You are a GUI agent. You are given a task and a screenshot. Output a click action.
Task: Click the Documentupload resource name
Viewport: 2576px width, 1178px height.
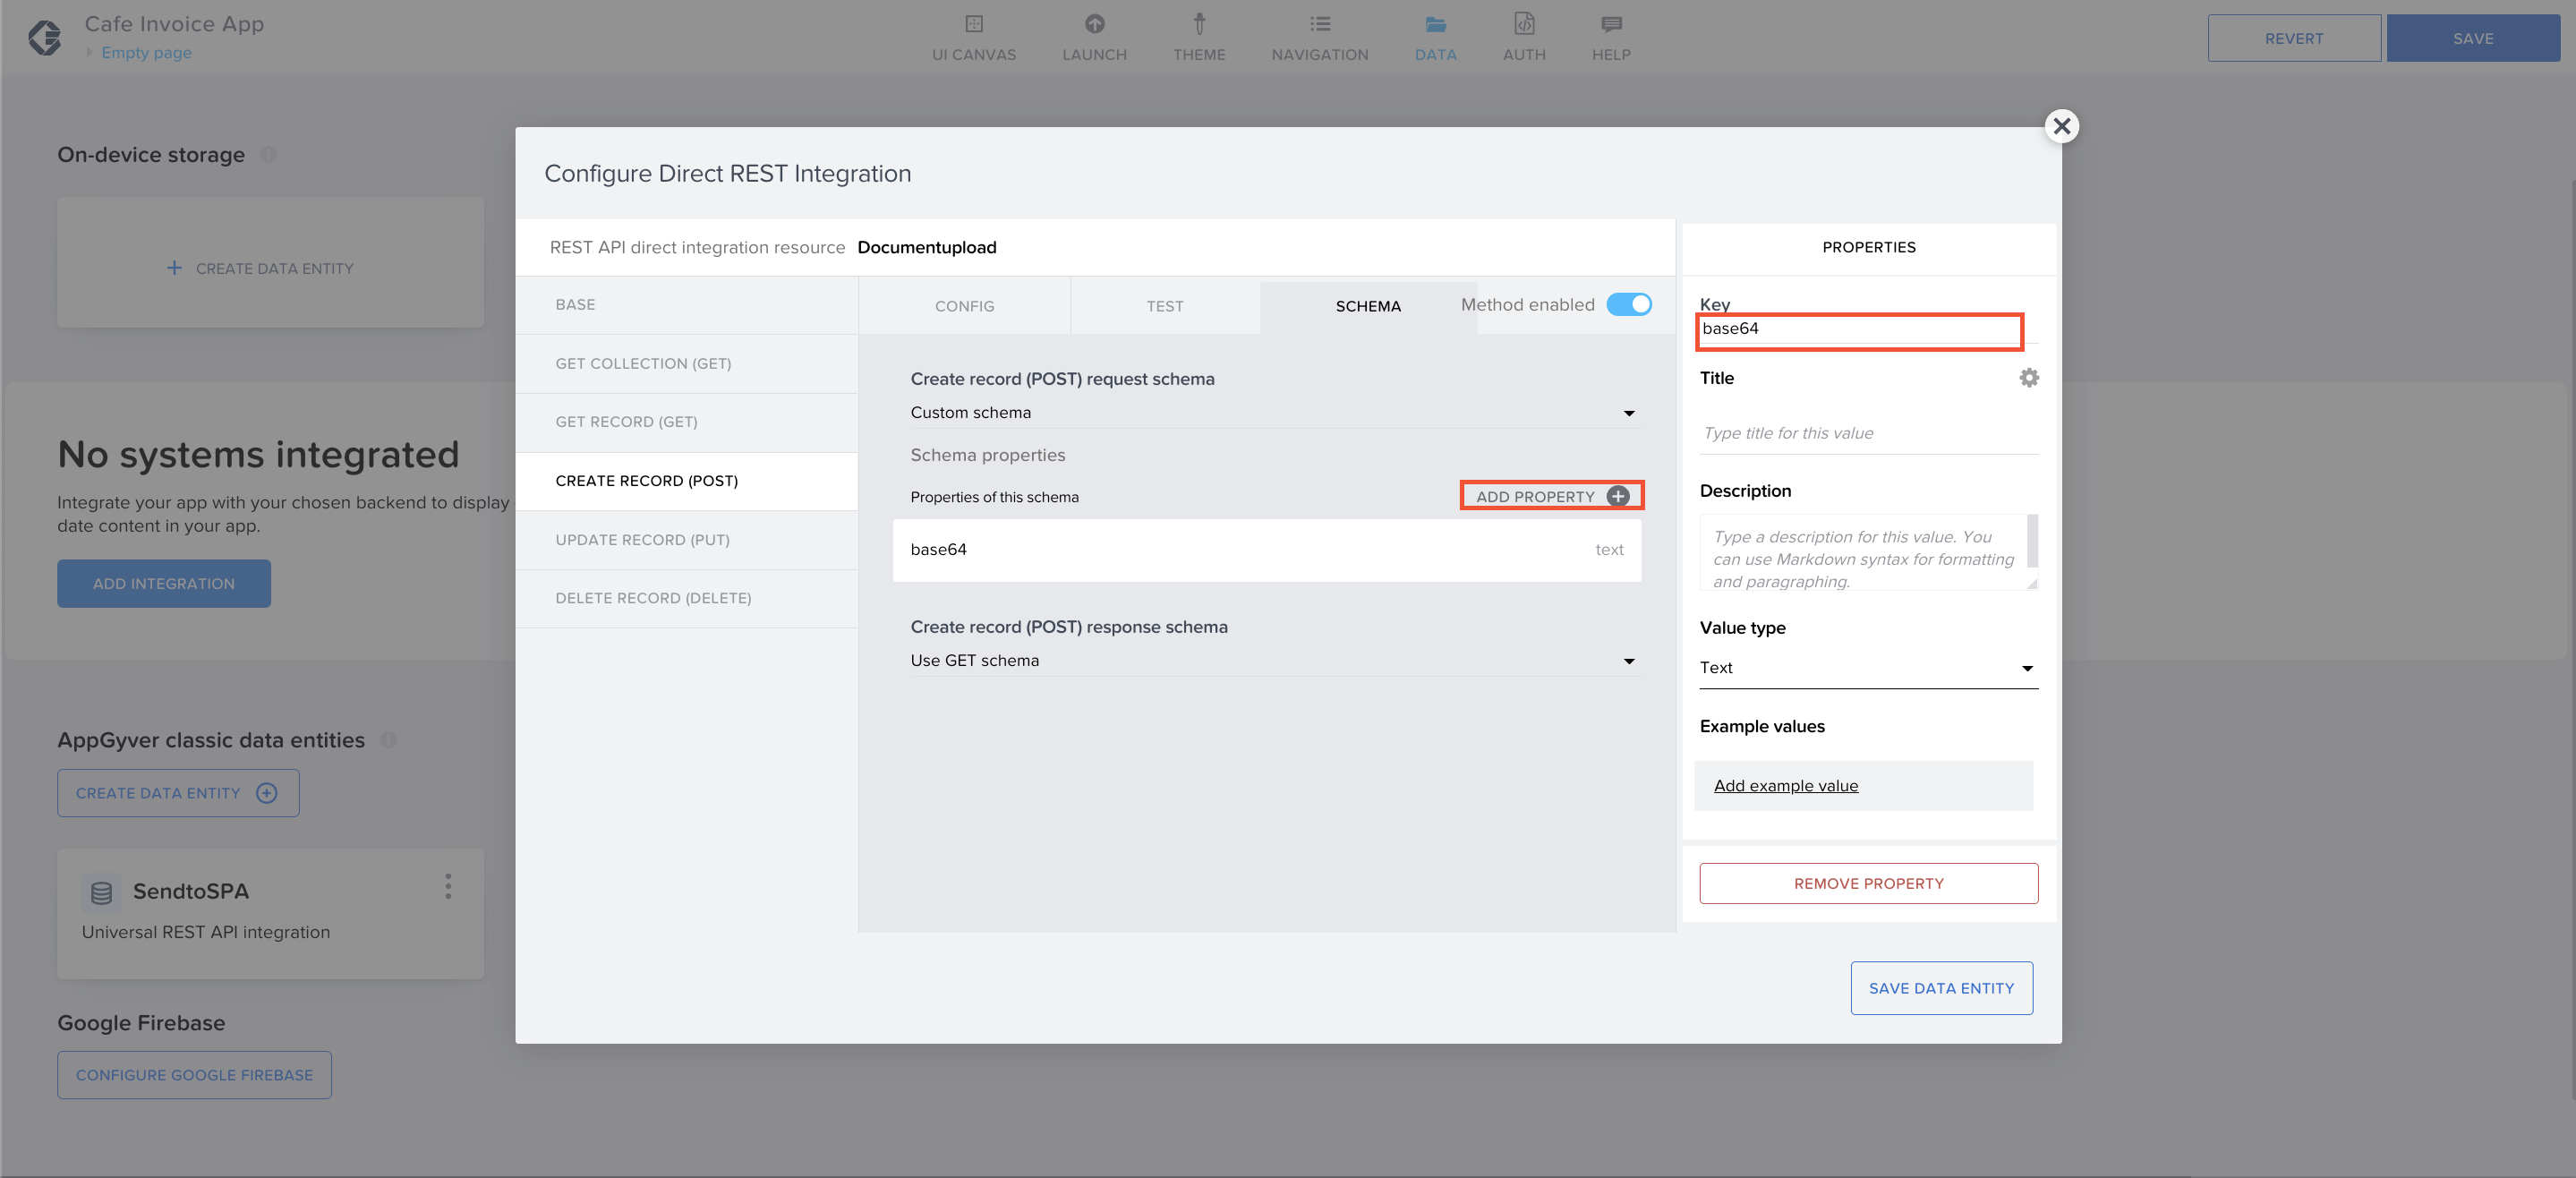[926, 247]
